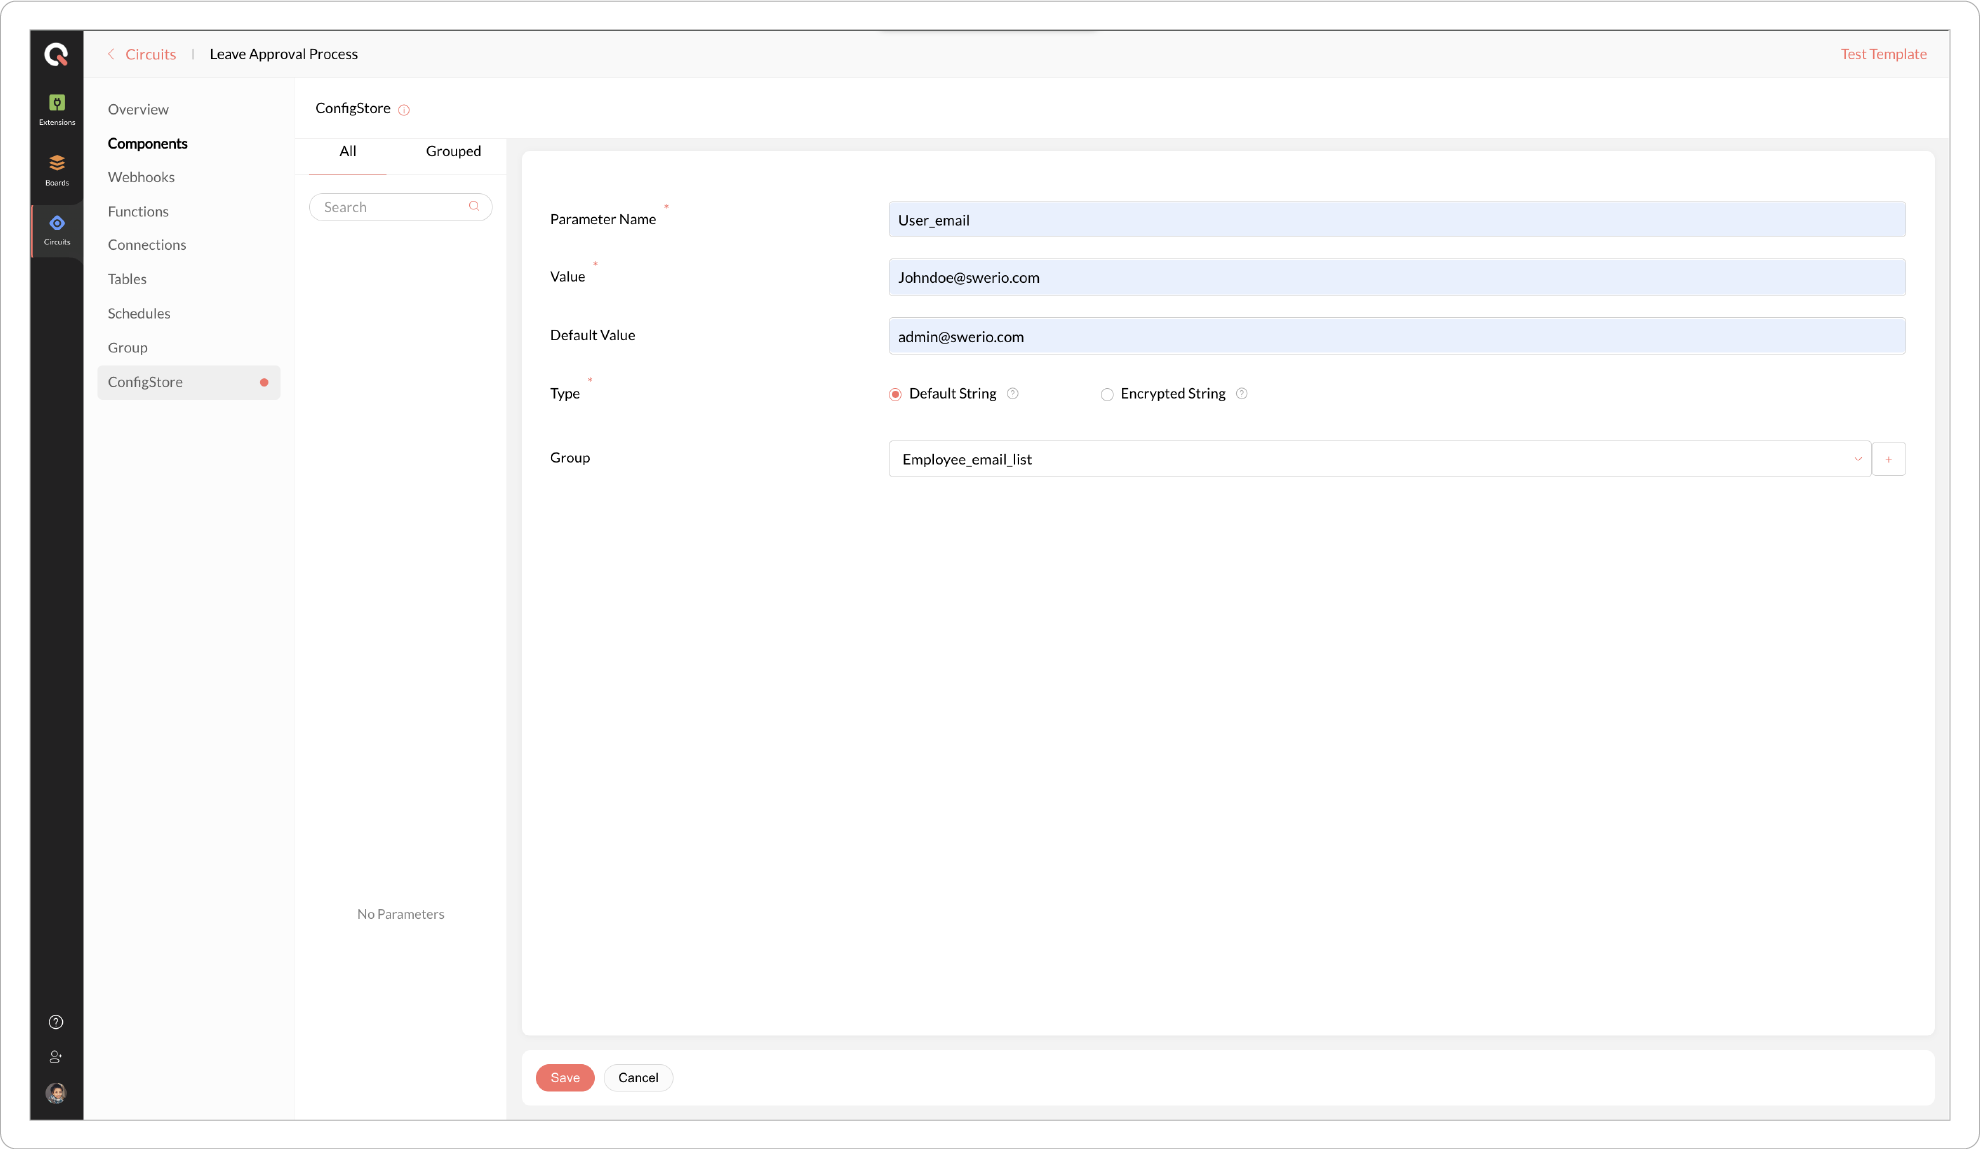This screenshot has height=1149, width=1980.
Task: Select the Encrypted String radio option
Action: (x=1107, y=394)
